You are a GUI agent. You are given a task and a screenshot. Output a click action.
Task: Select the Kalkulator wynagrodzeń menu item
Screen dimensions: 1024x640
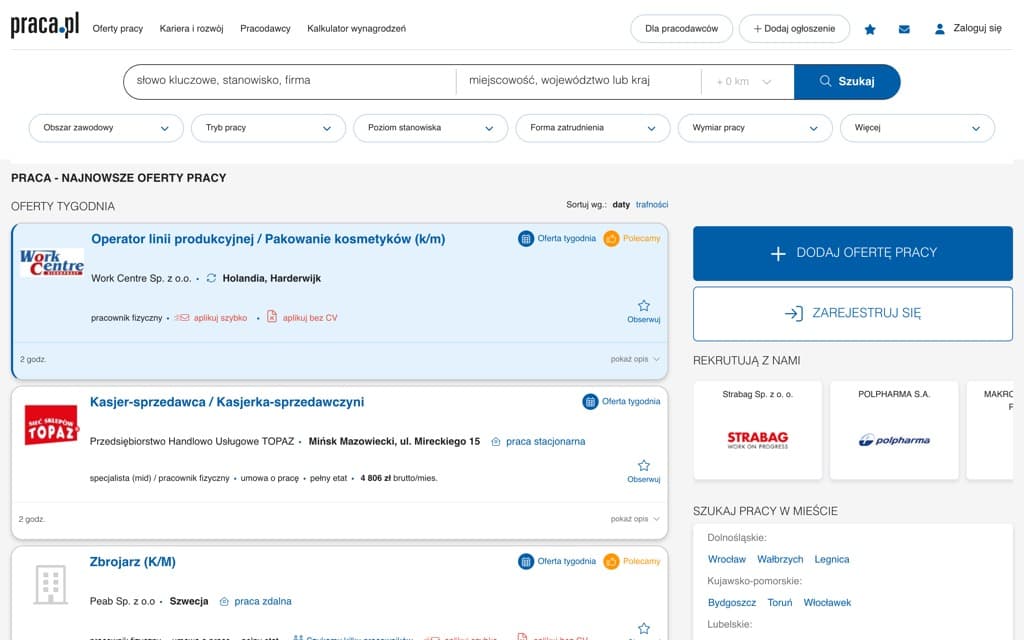pos(355,29)
